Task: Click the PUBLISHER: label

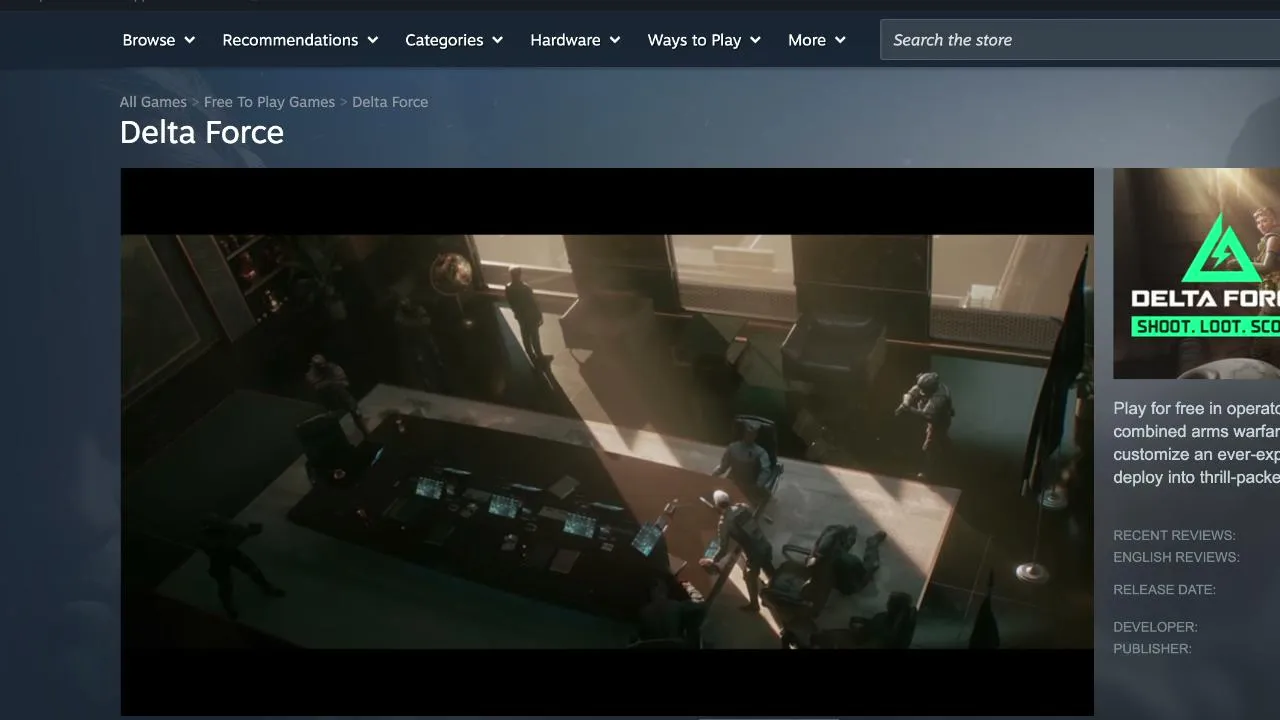Action: (x=1152, y=649)
